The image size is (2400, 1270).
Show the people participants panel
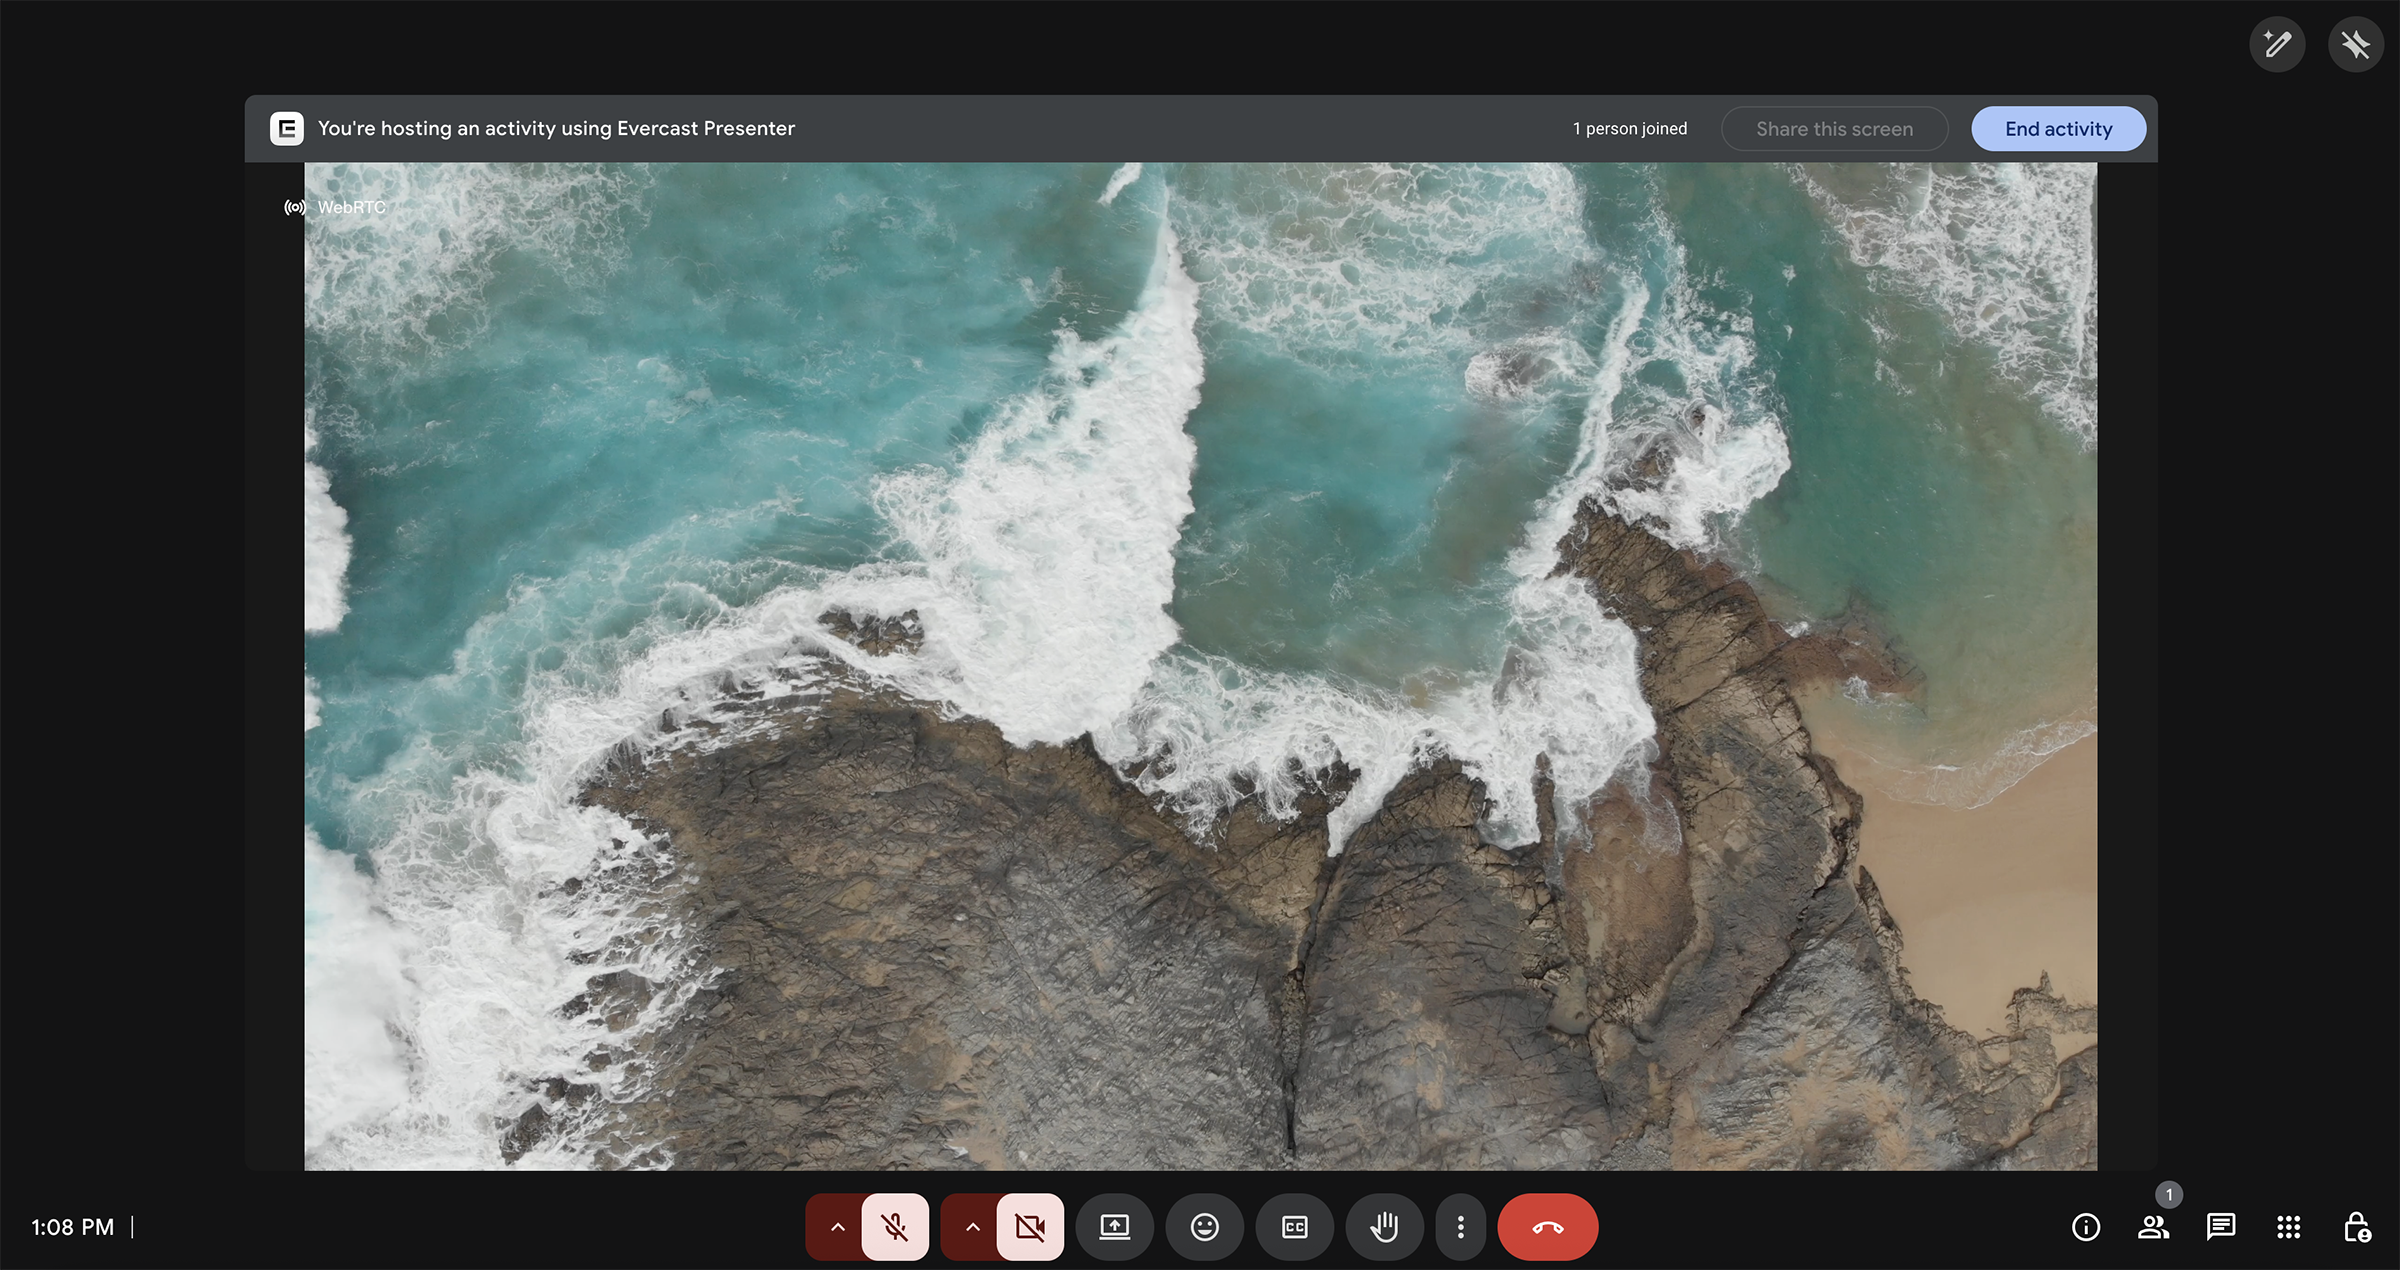[x=2153, y=1227]
